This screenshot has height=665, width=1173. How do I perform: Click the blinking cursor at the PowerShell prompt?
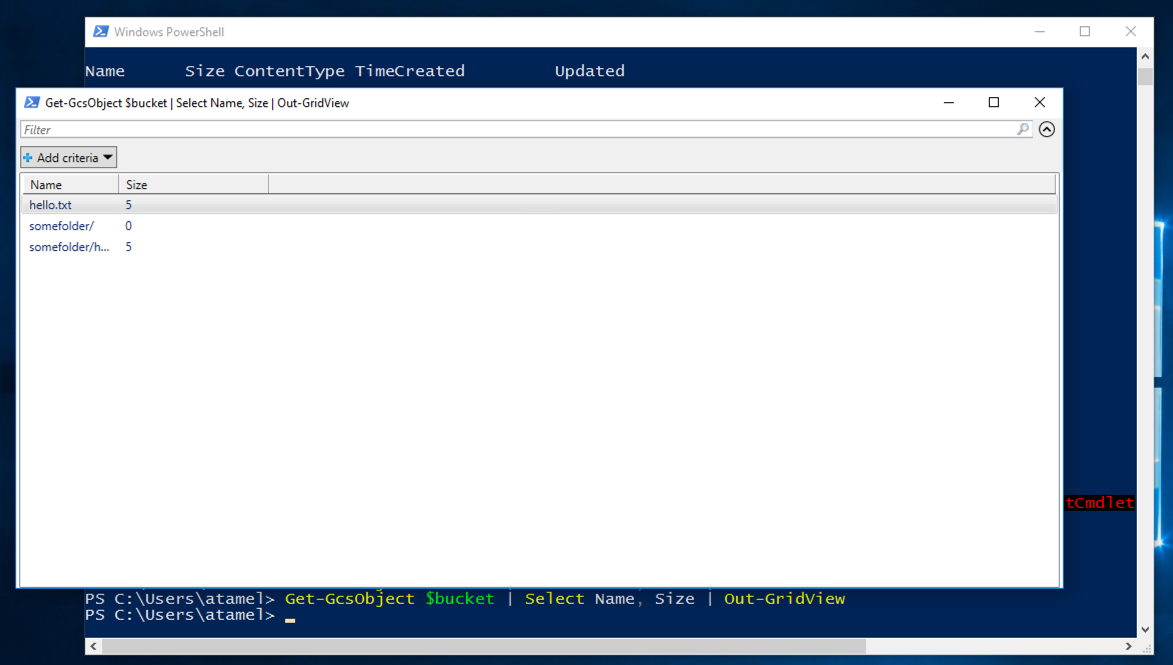click(x=289, y=615)
